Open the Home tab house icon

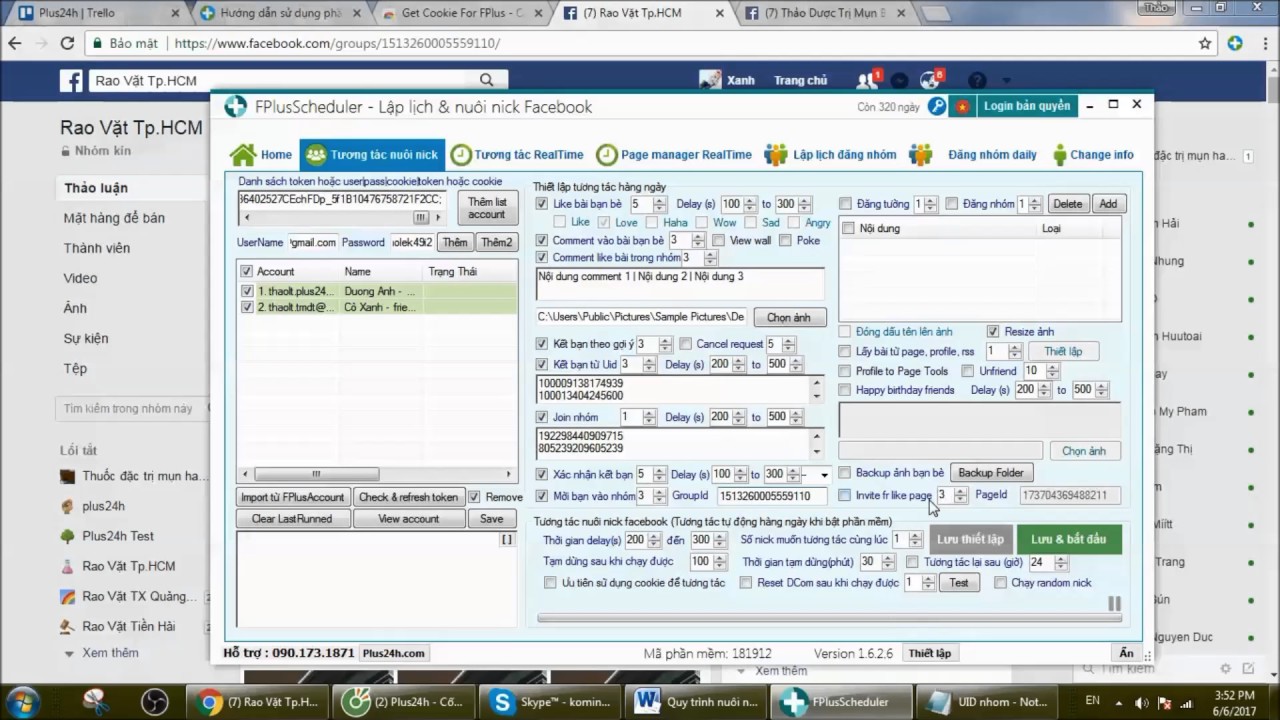[x=243, y=155]
